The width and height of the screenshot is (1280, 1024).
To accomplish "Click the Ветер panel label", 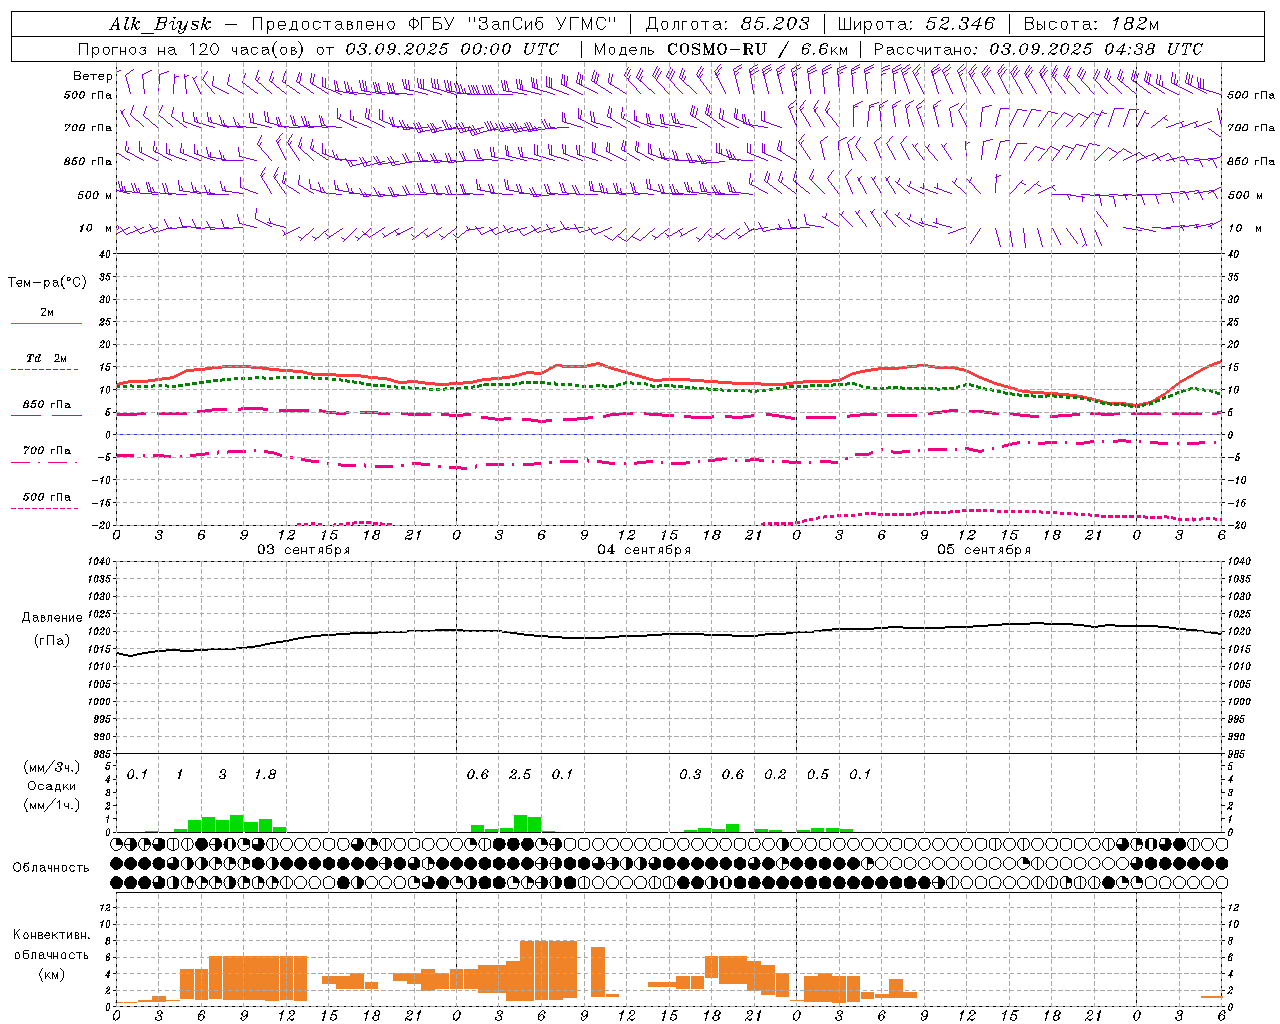I will point(92,76).
